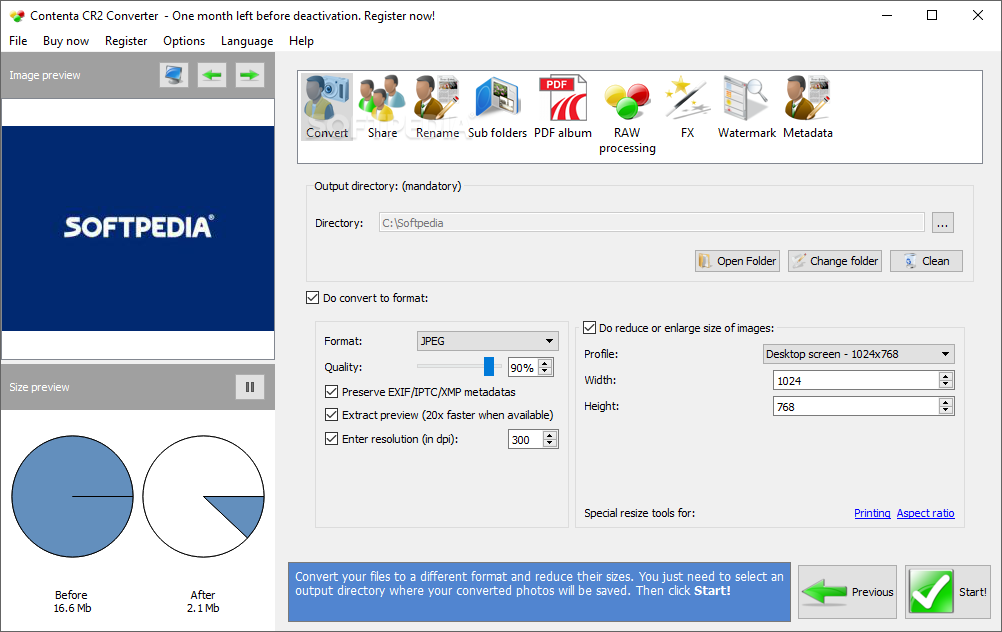The width and height of the screenshot is (1002, 632).
Task: Increase dpi resolution with up arrow
Action: coord(550,435)
